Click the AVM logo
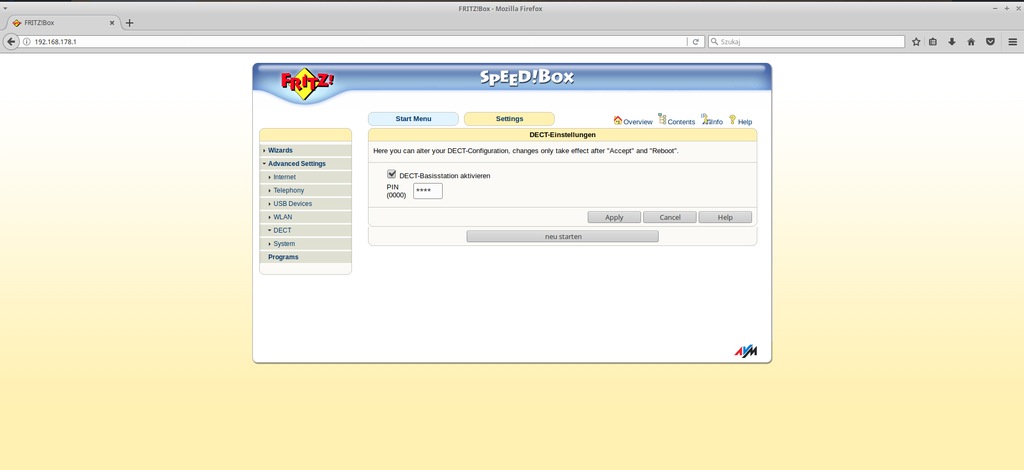1024x470 pixels. [x=745, y=351]
